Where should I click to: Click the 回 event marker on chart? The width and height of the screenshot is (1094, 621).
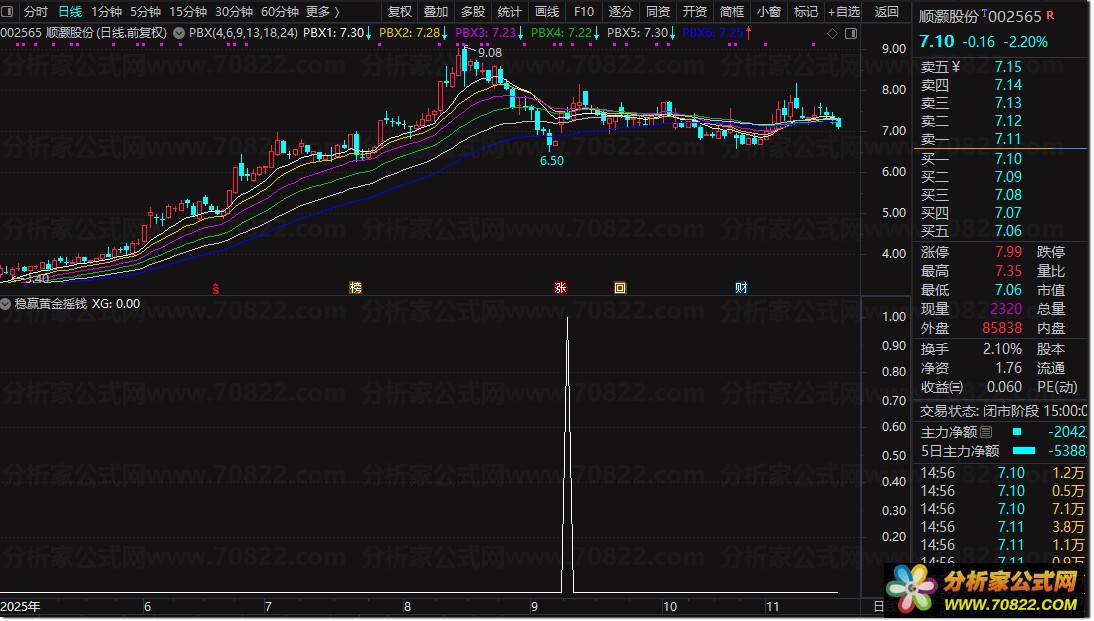coord(620,288)
